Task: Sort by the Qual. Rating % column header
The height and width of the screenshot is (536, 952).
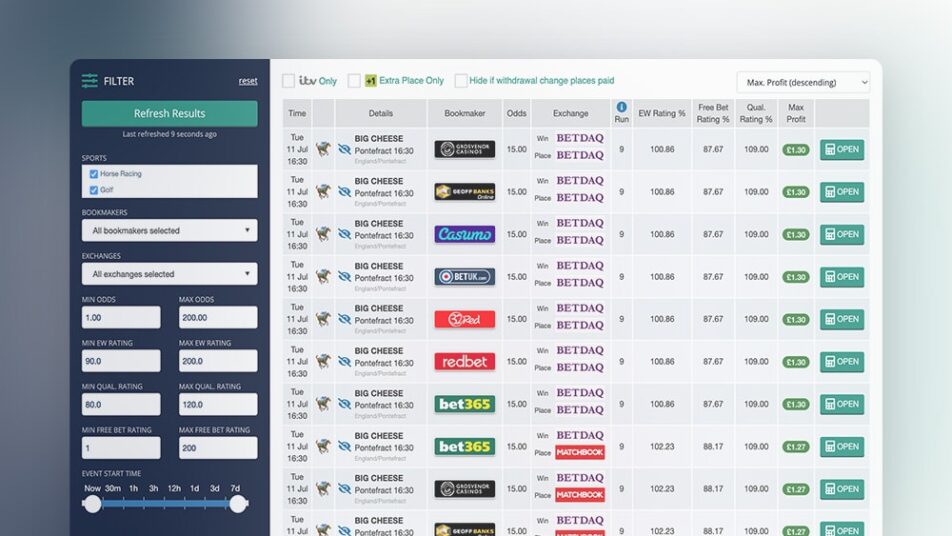Action: pos(756,114)
